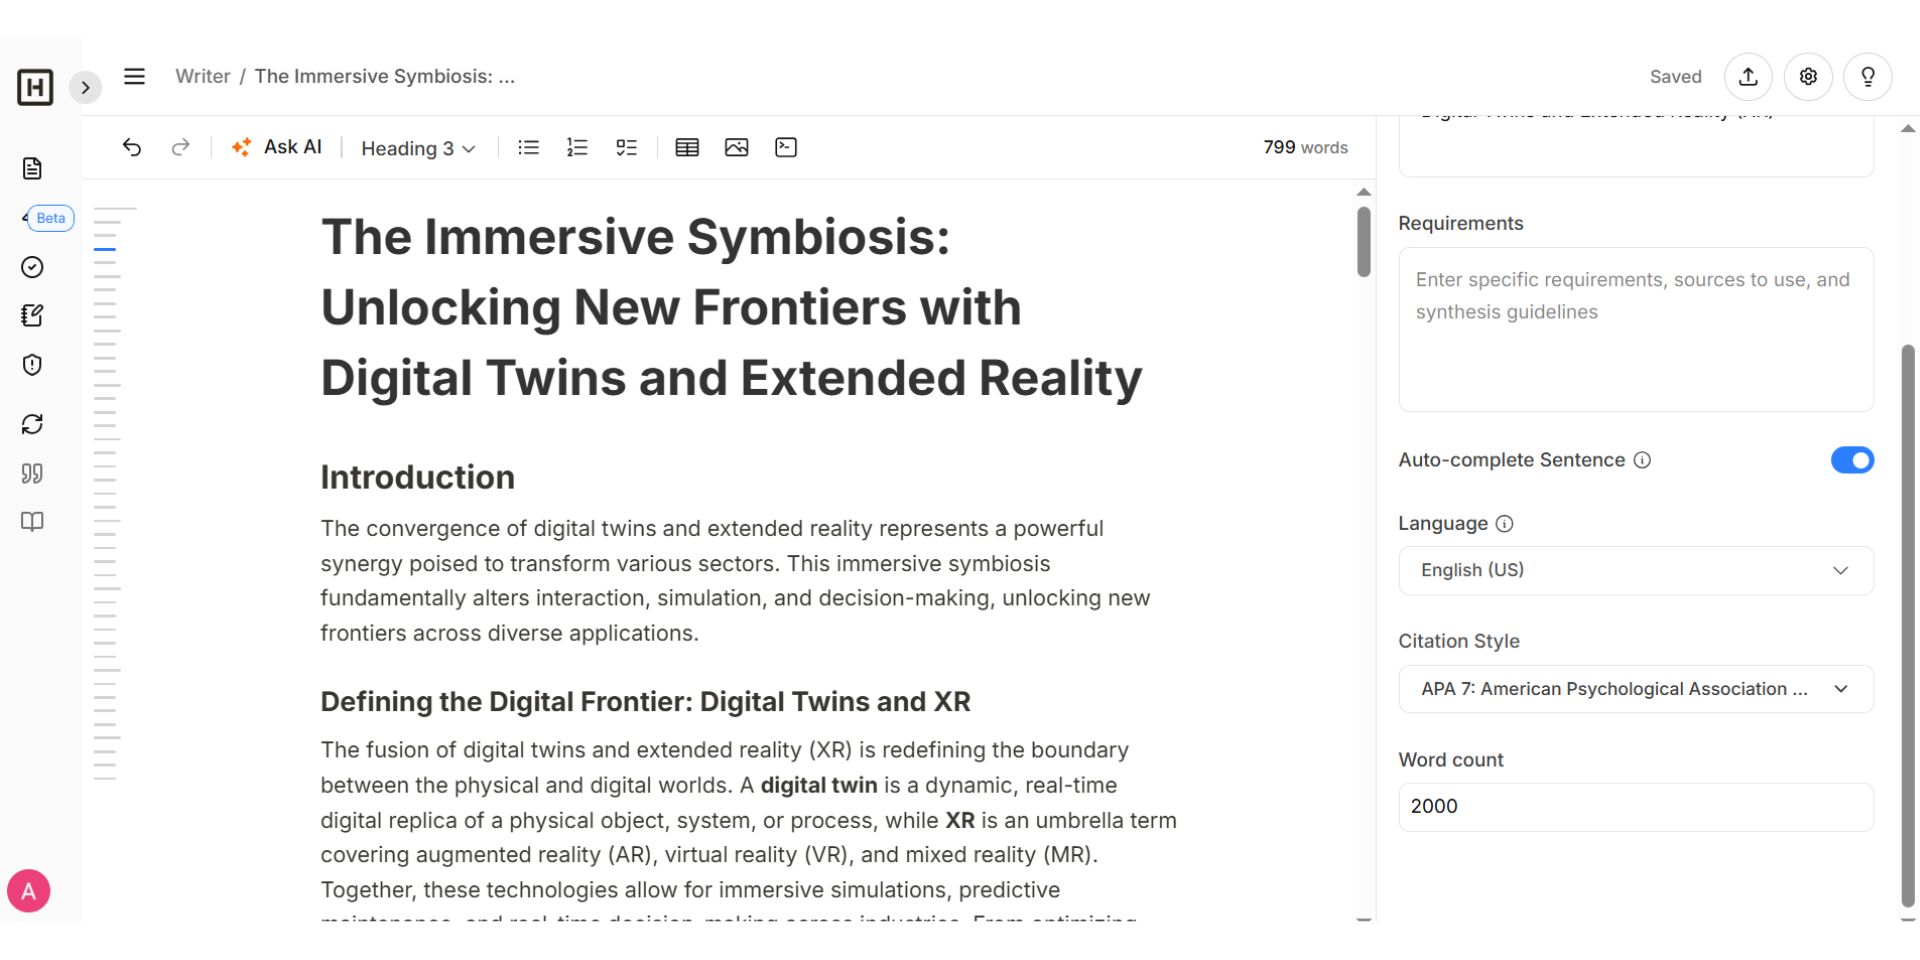This screenshot has width=1920, height=960.
Task: Click the Requirements text area
Action: click(x=1636, y=329)
